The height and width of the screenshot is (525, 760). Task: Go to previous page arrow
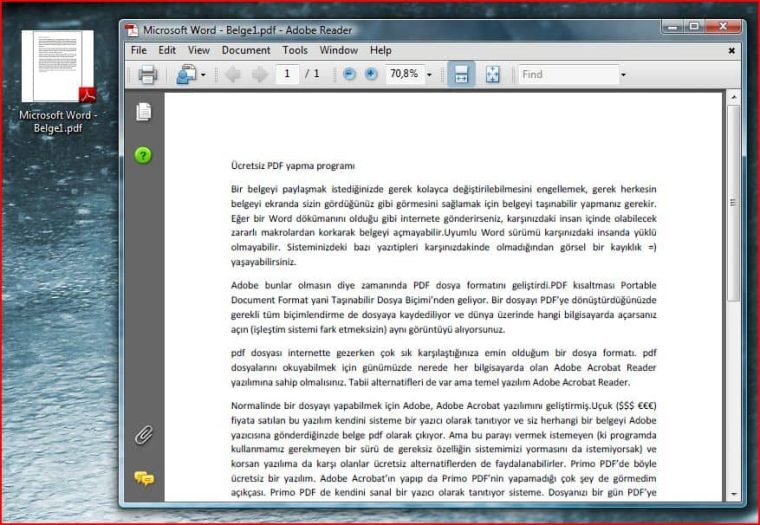pos(233,75)
